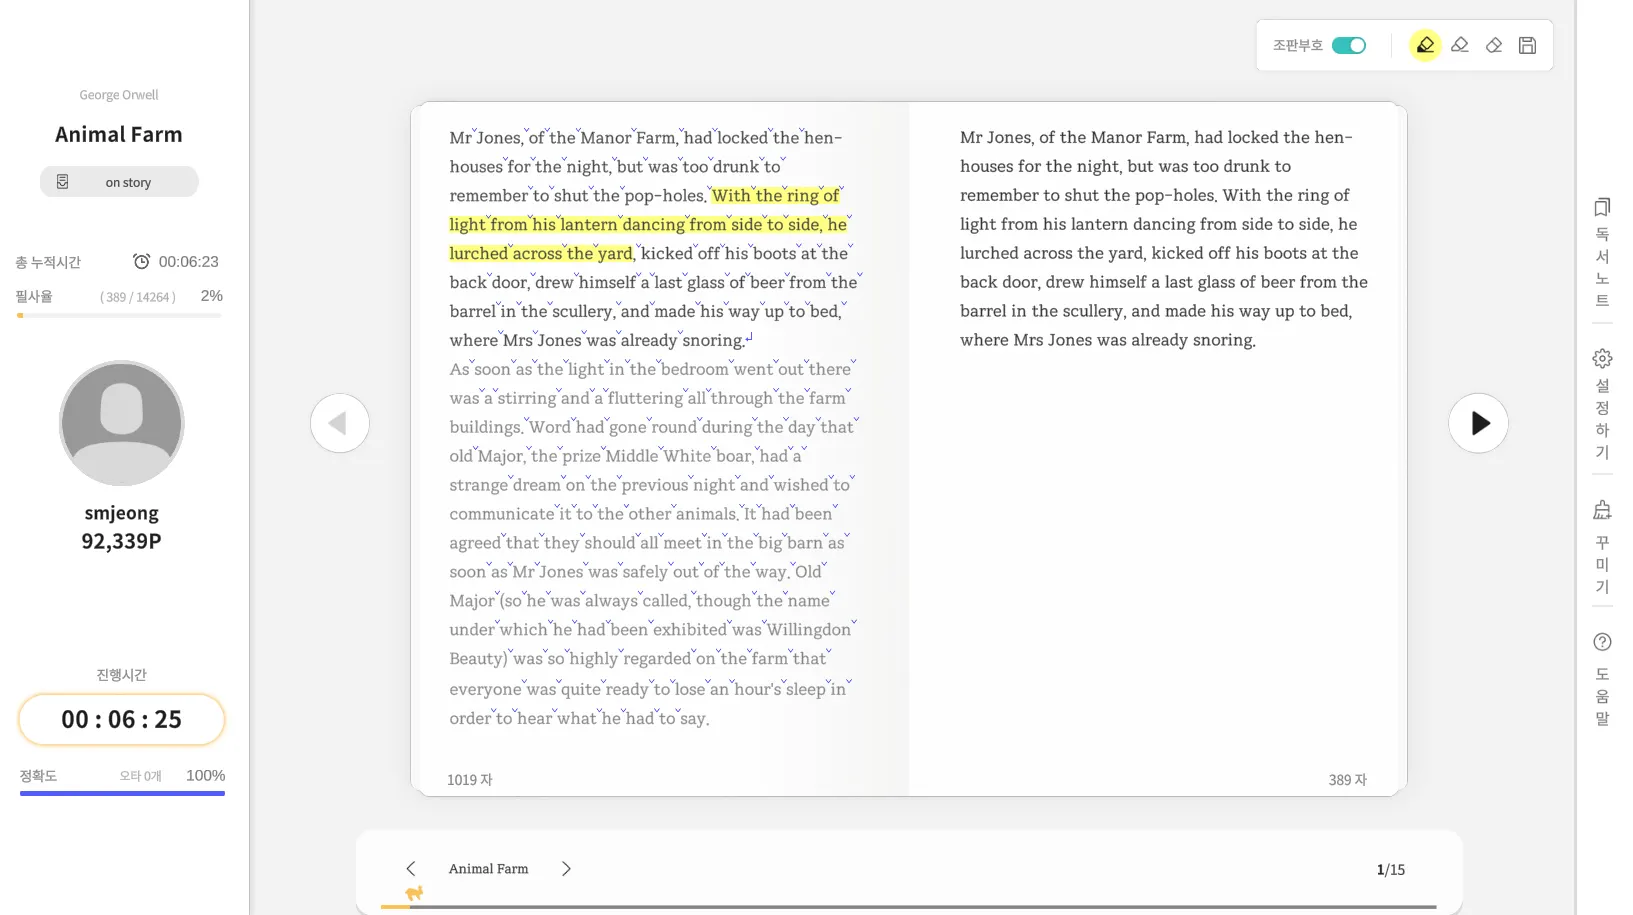Click the 오타 0개 typo count
Image resolution: width=1633 pixels, height=915 pixels.
[x=140, y=776]
